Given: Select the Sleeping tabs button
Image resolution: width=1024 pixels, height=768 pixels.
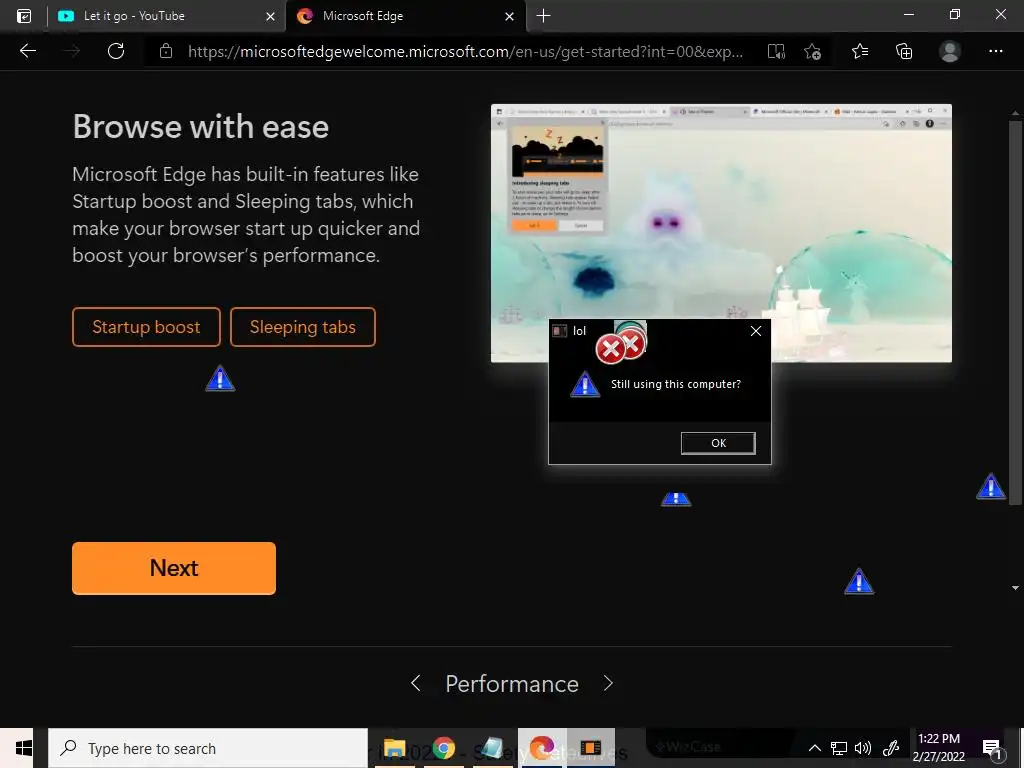Looking at the screenshot, I should click(303, 327).
